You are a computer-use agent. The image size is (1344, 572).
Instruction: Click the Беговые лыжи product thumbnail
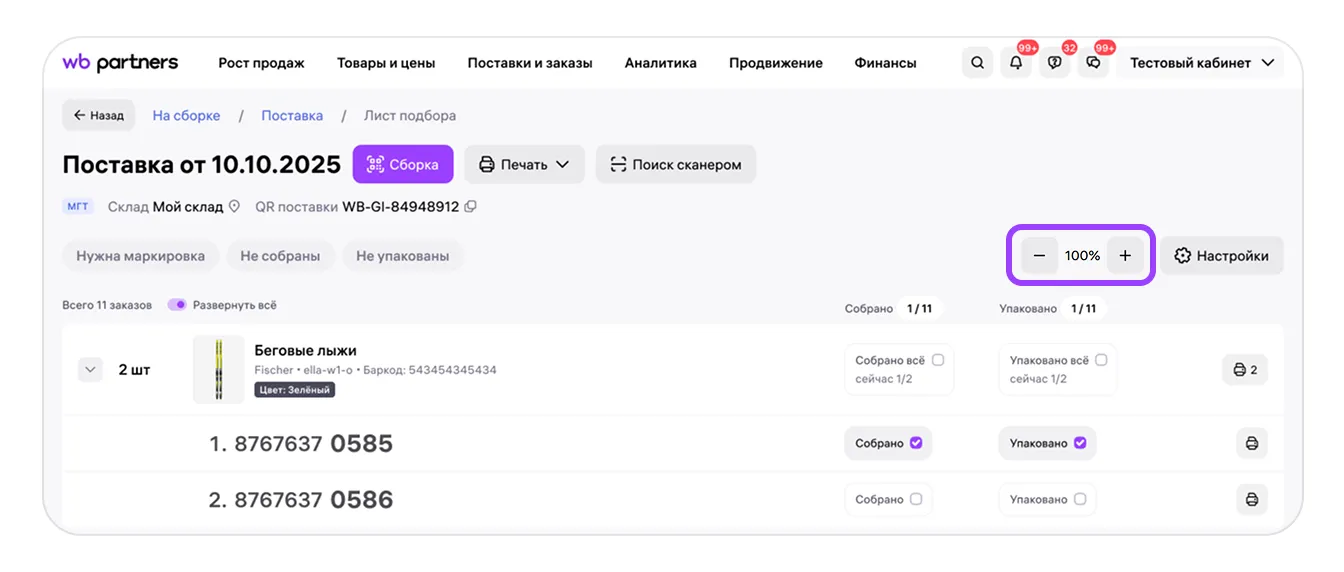pos(218,370)
